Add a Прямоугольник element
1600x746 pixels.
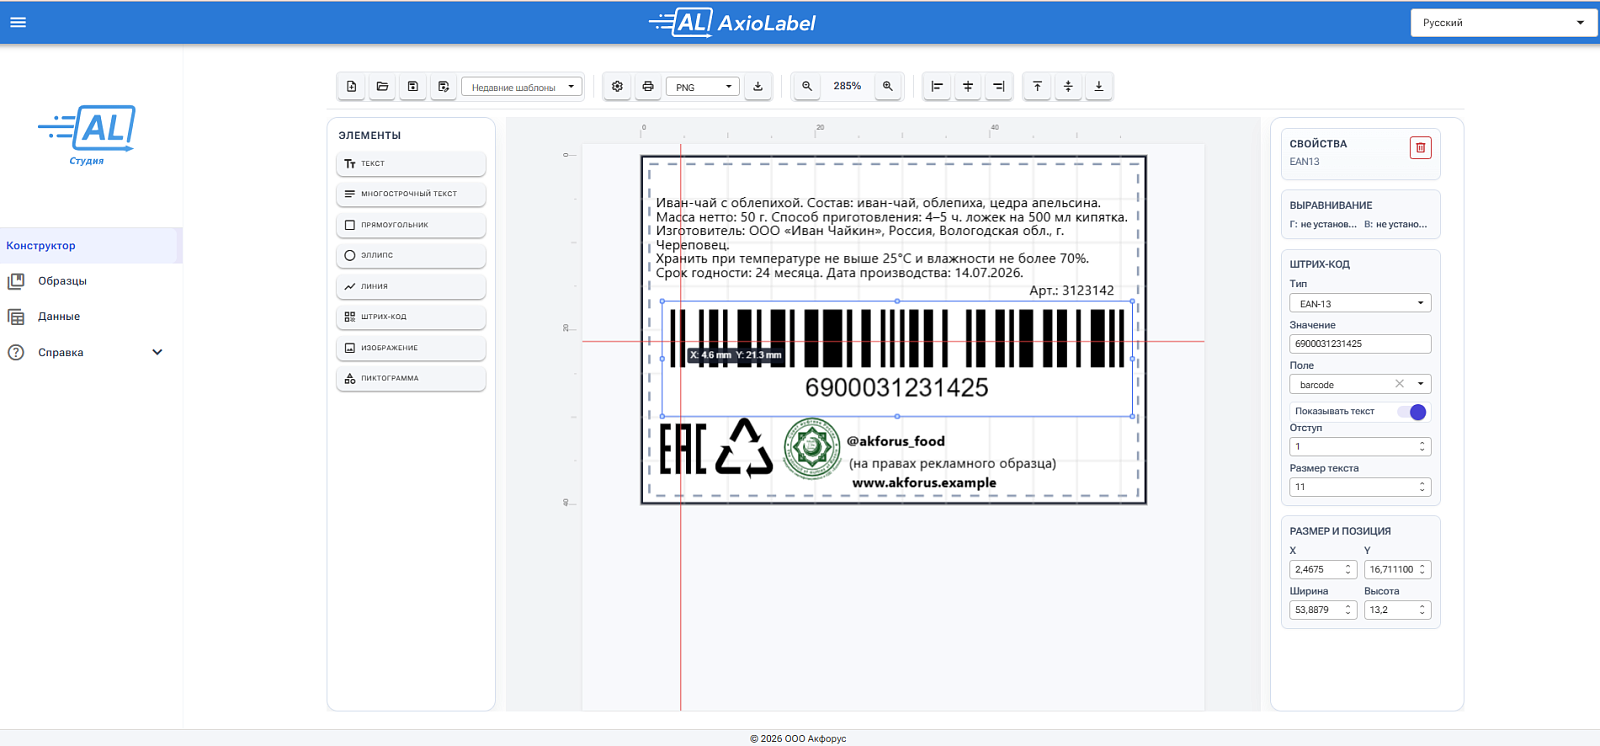pos(411,225)
